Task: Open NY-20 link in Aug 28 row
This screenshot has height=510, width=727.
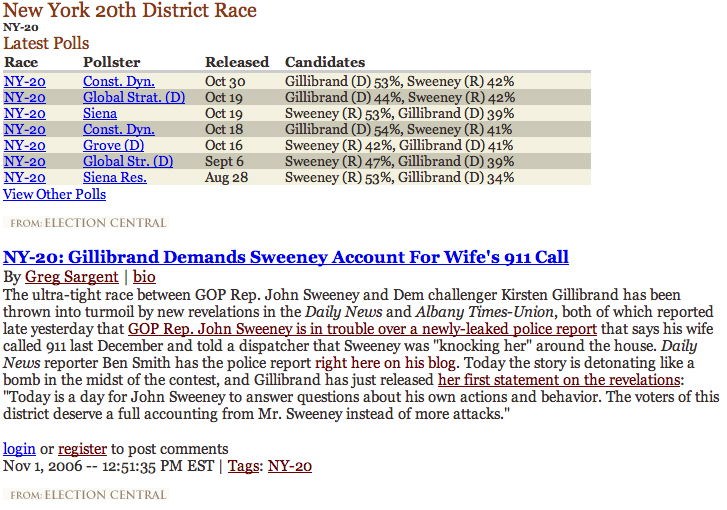Action: point(25,178)
